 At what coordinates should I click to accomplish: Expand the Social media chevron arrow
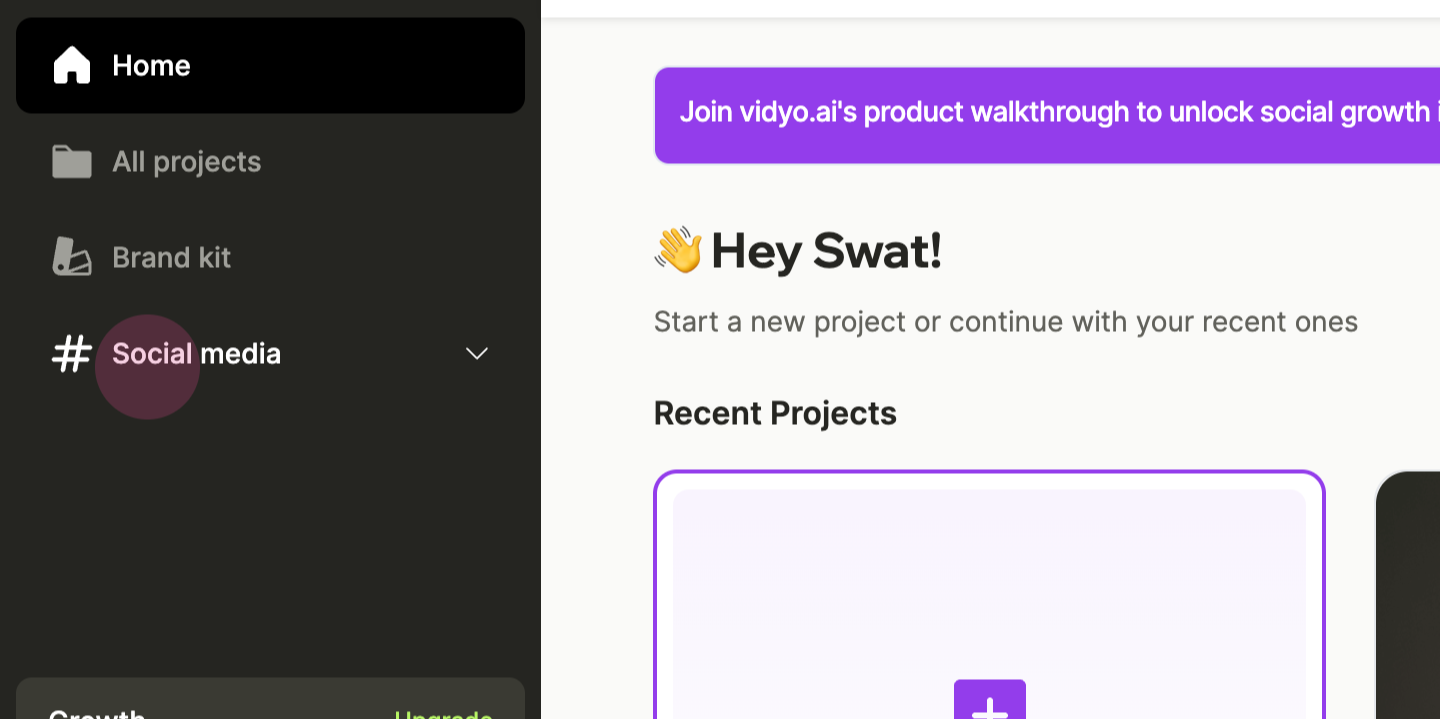point(477,353)
